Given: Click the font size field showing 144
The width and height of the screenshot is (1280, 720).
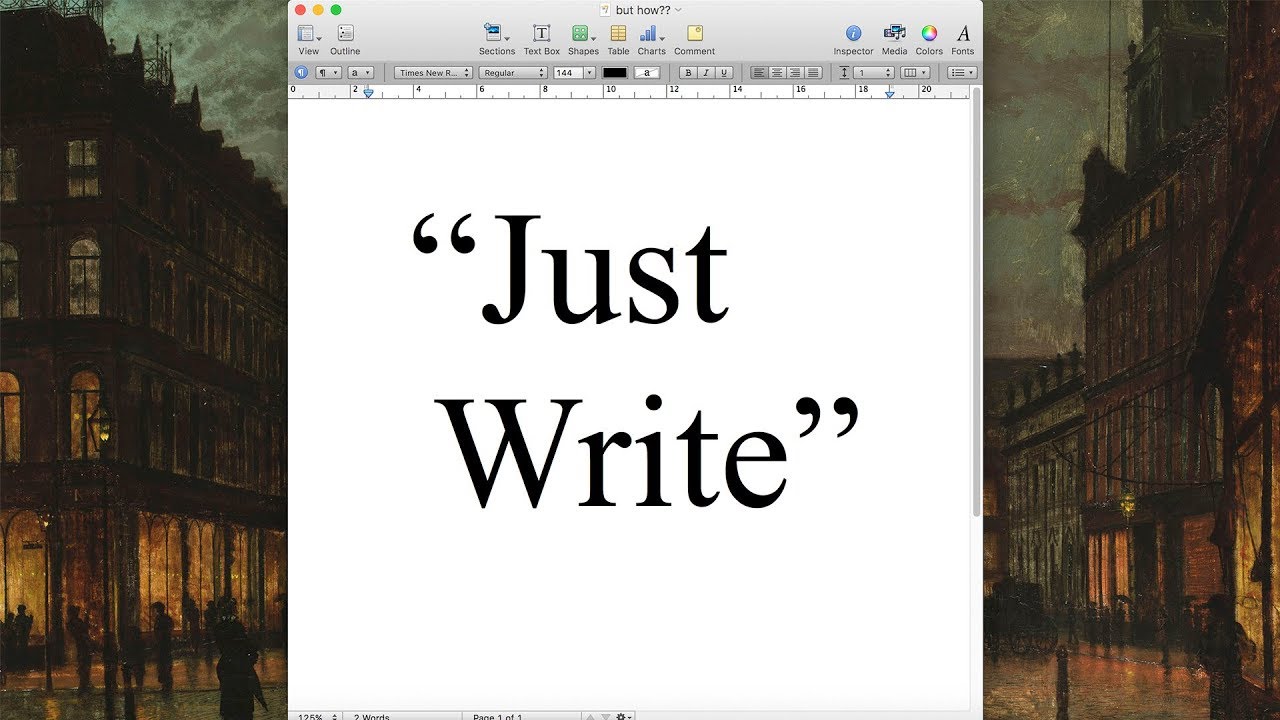Looking at the screenshot, I should tap(567, 73).
